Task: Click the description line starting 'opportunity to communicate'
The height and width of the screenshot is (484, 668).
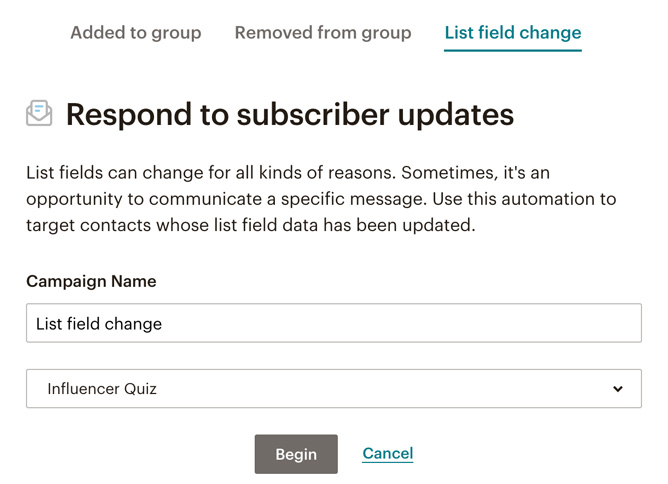Action: [x=321, y=199]
